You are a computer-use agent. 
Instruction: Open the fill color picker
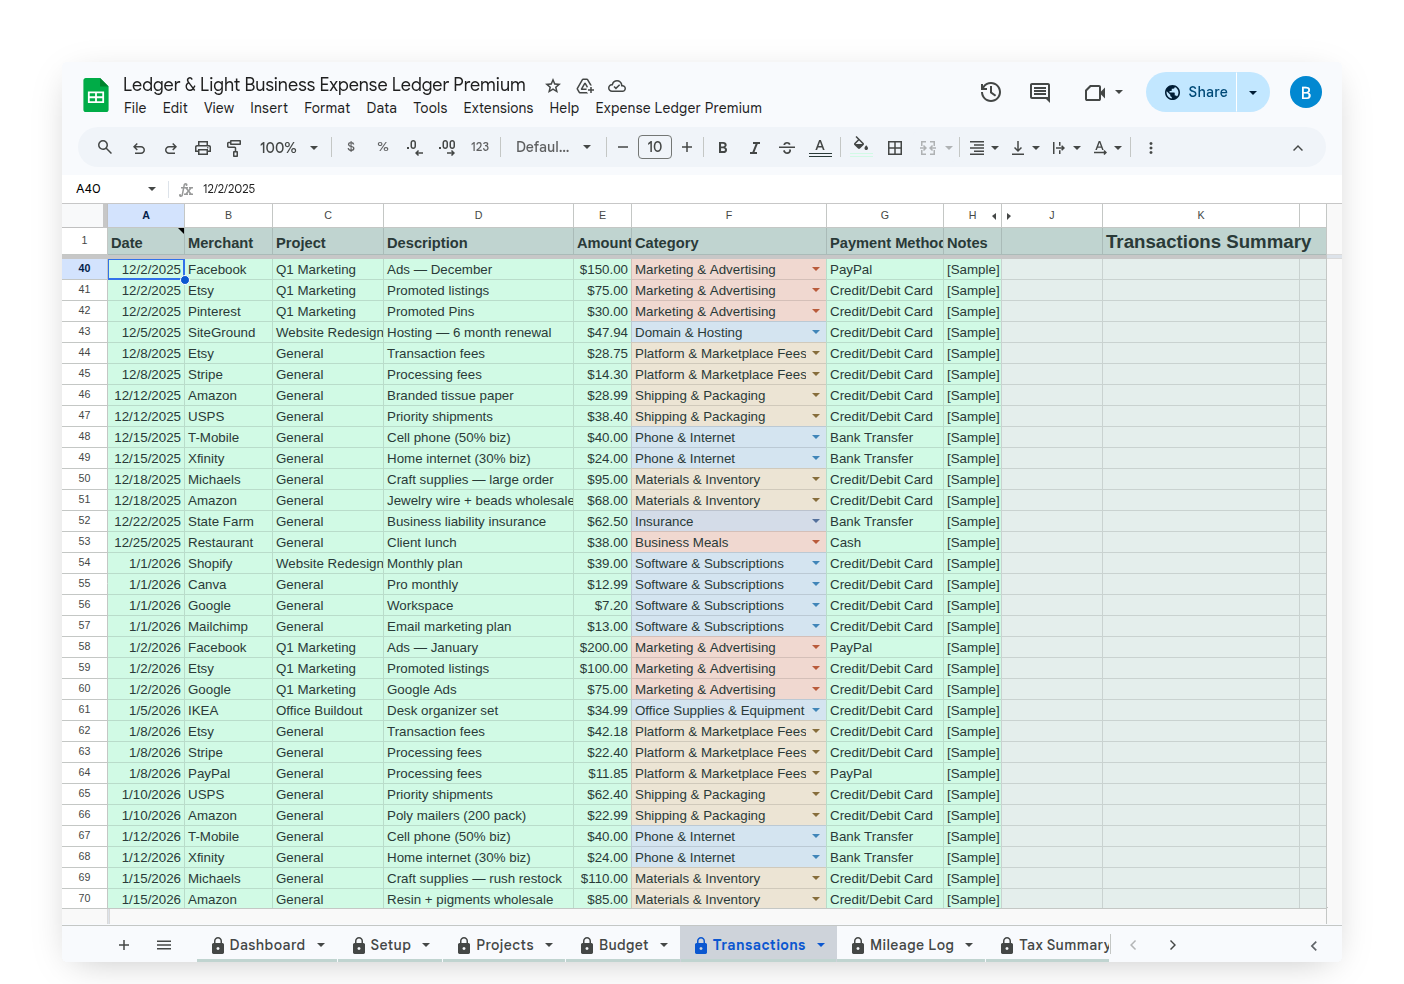click(861, 147)
